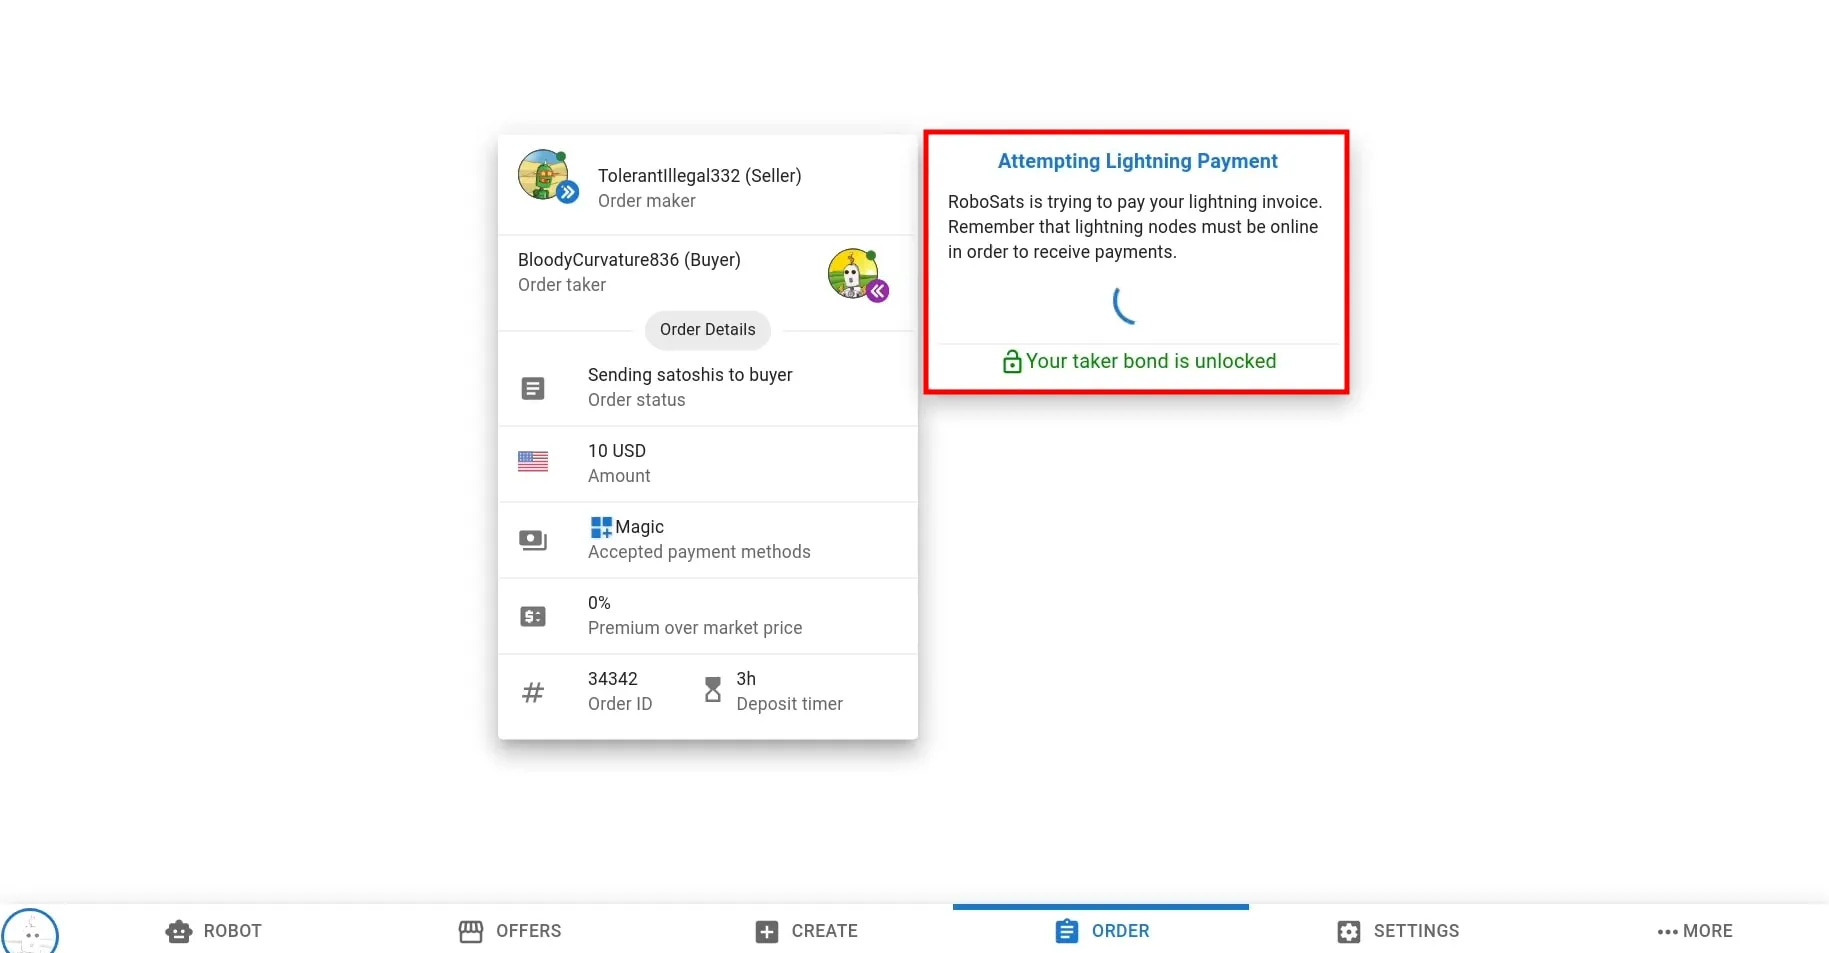The image size is (1829, 953).
Task: Click 'Attempting Lightning Payment' heading
Action: [1138, 161]
